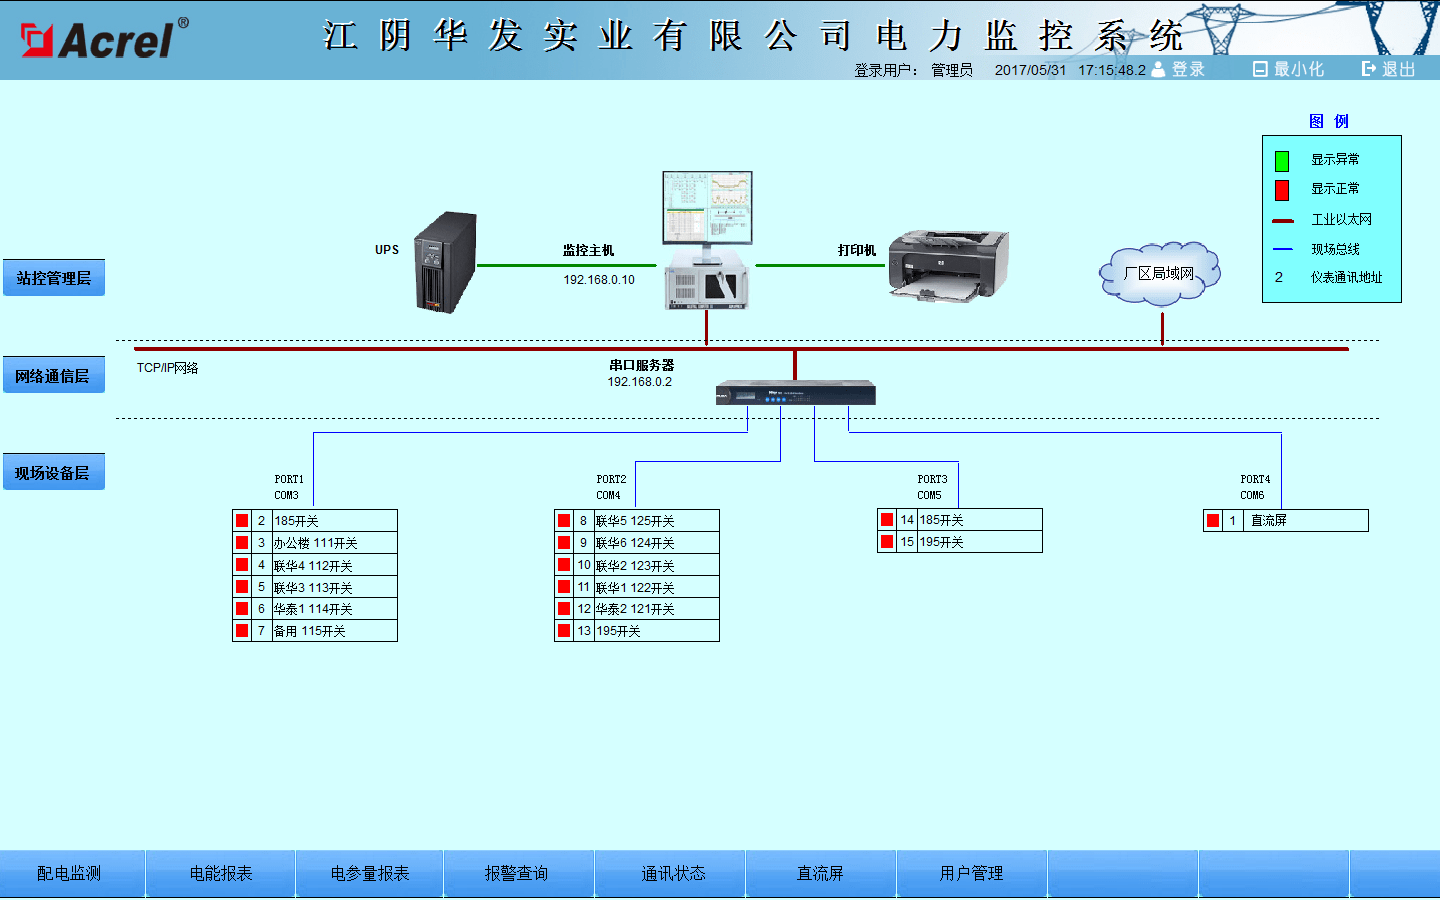Click status indicator for 华泰1 114开关
Image resolution: width=1440 pixels, height=900 pixels.
coord(242,608)
